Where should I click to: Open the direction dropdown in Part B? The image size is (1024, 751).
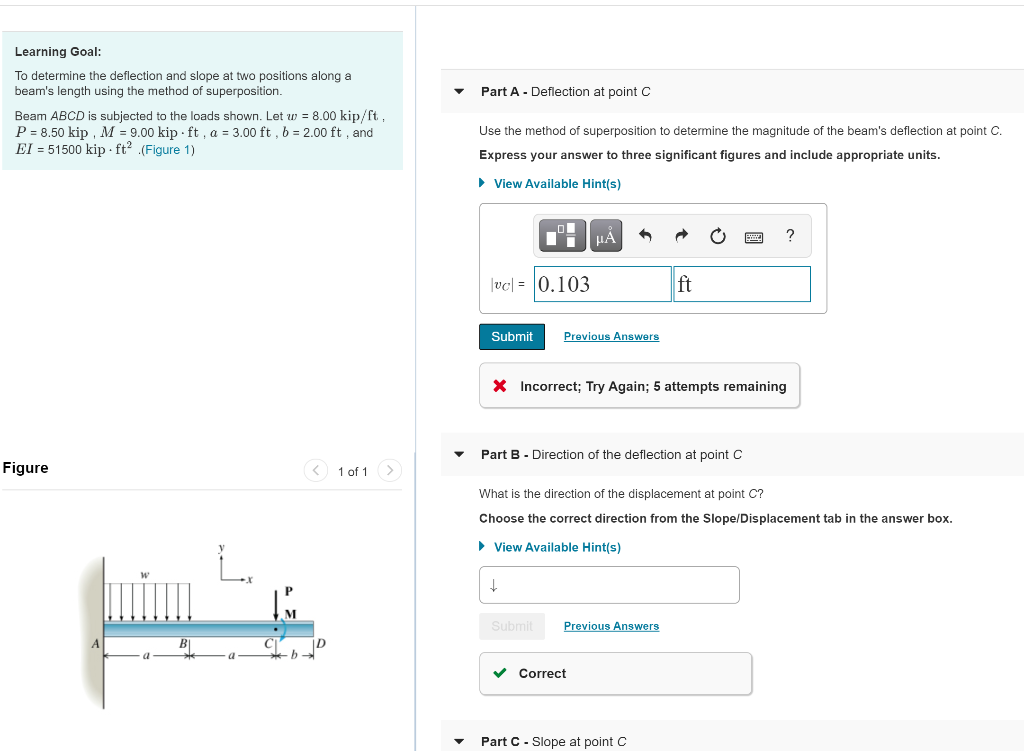[x=609, y=584]
